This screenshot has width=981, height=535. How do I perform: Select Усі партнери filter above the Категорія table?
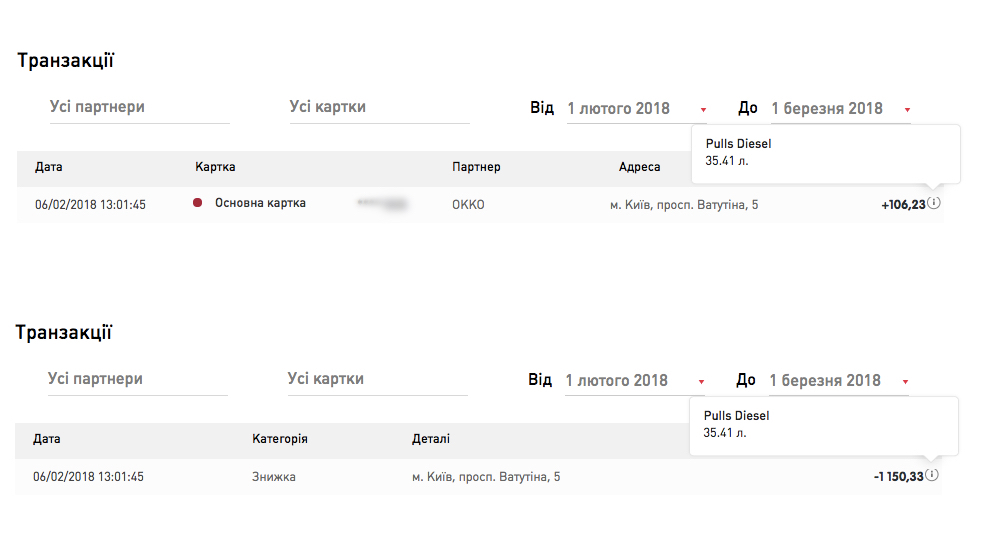(138, 379)
